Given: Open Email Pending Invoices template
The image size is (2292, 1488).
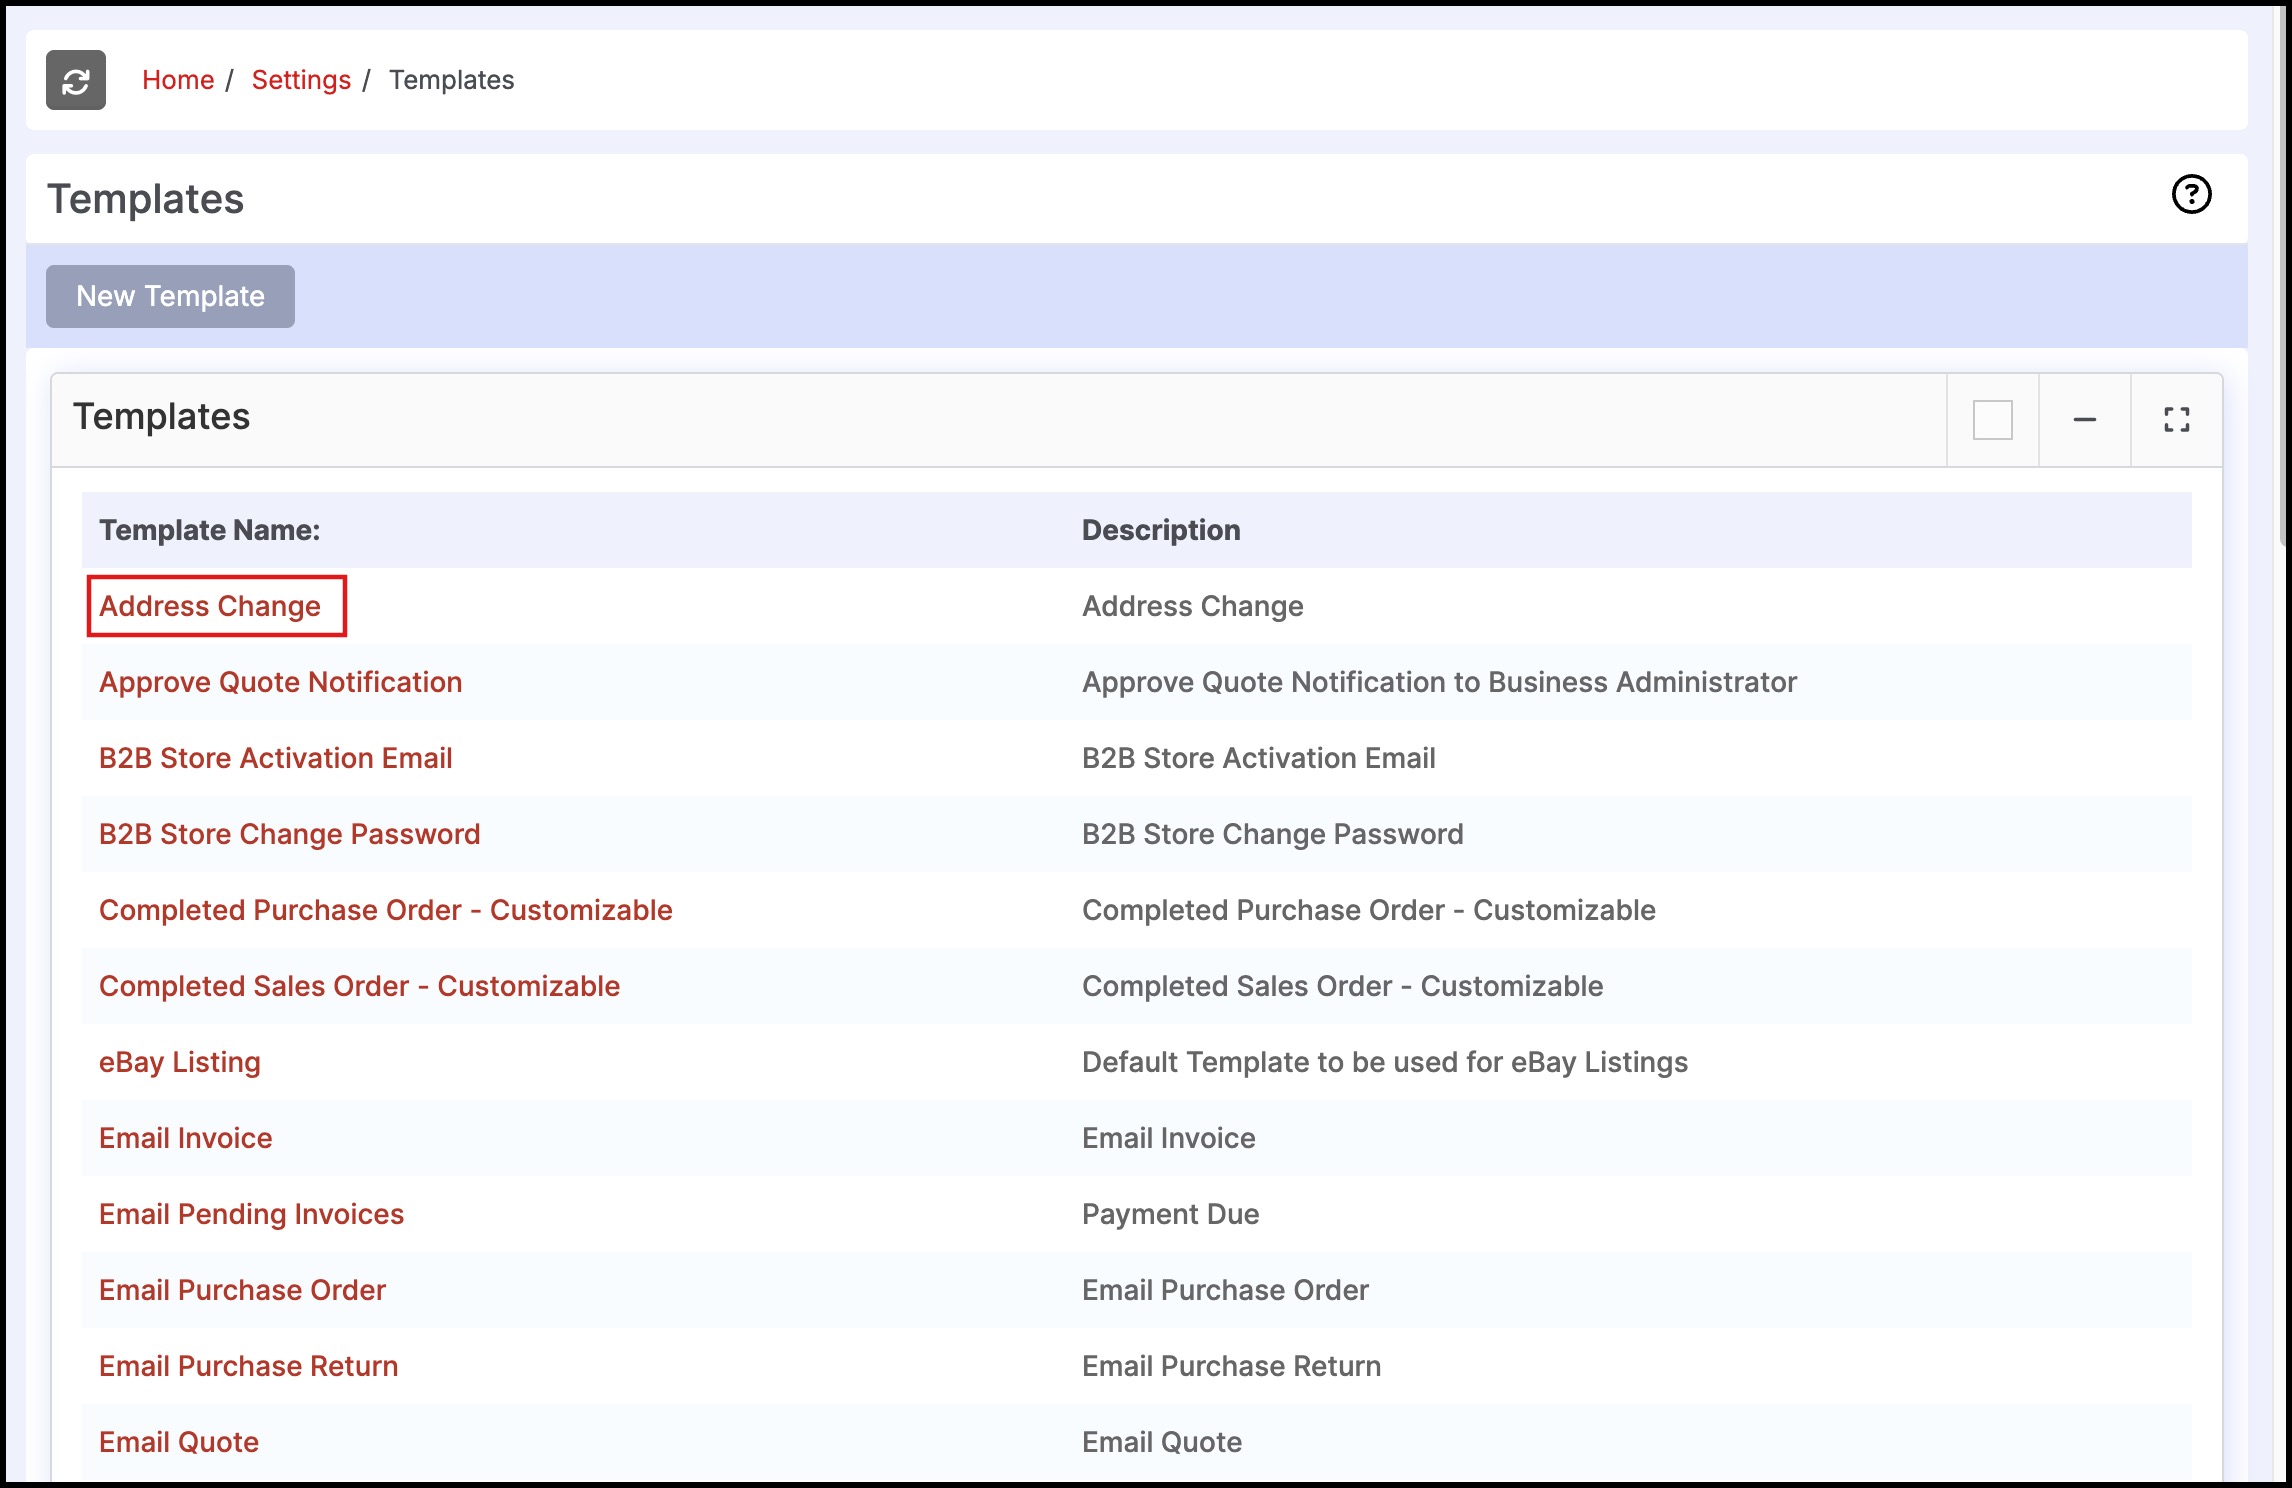Looking at the screenshot, I should coord(251,1214).
